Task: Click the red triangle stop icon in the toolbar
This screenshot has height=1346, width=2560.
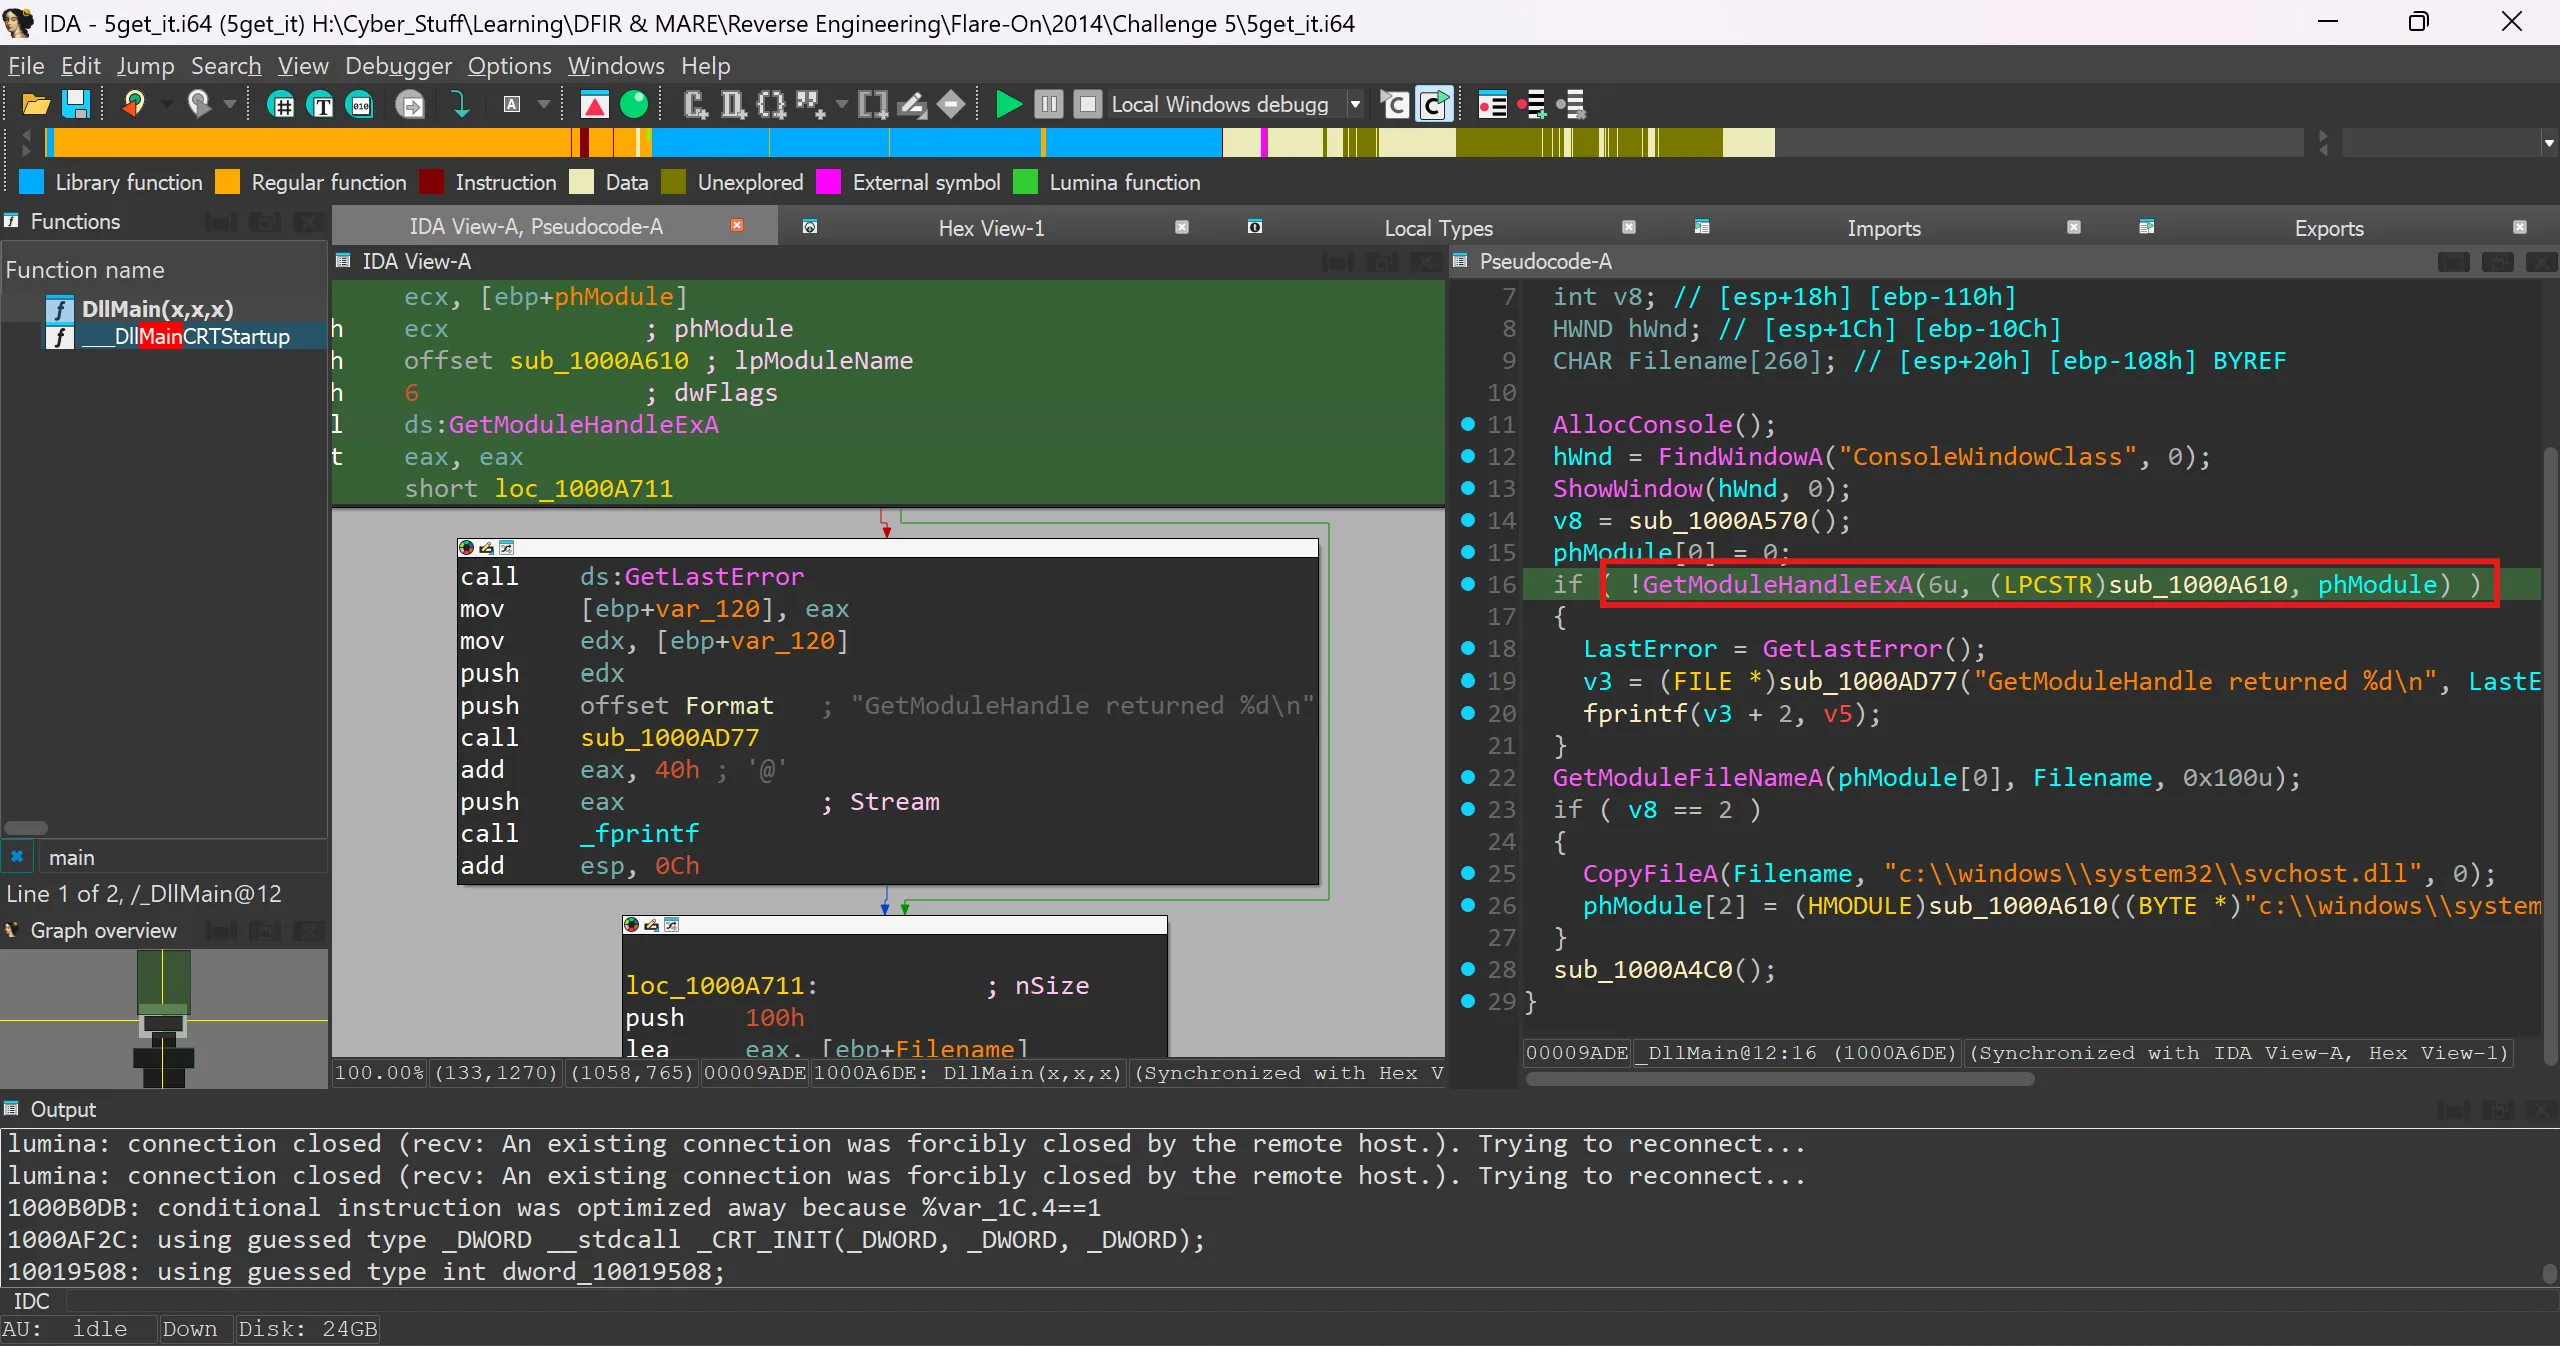Action: [594, 104]
